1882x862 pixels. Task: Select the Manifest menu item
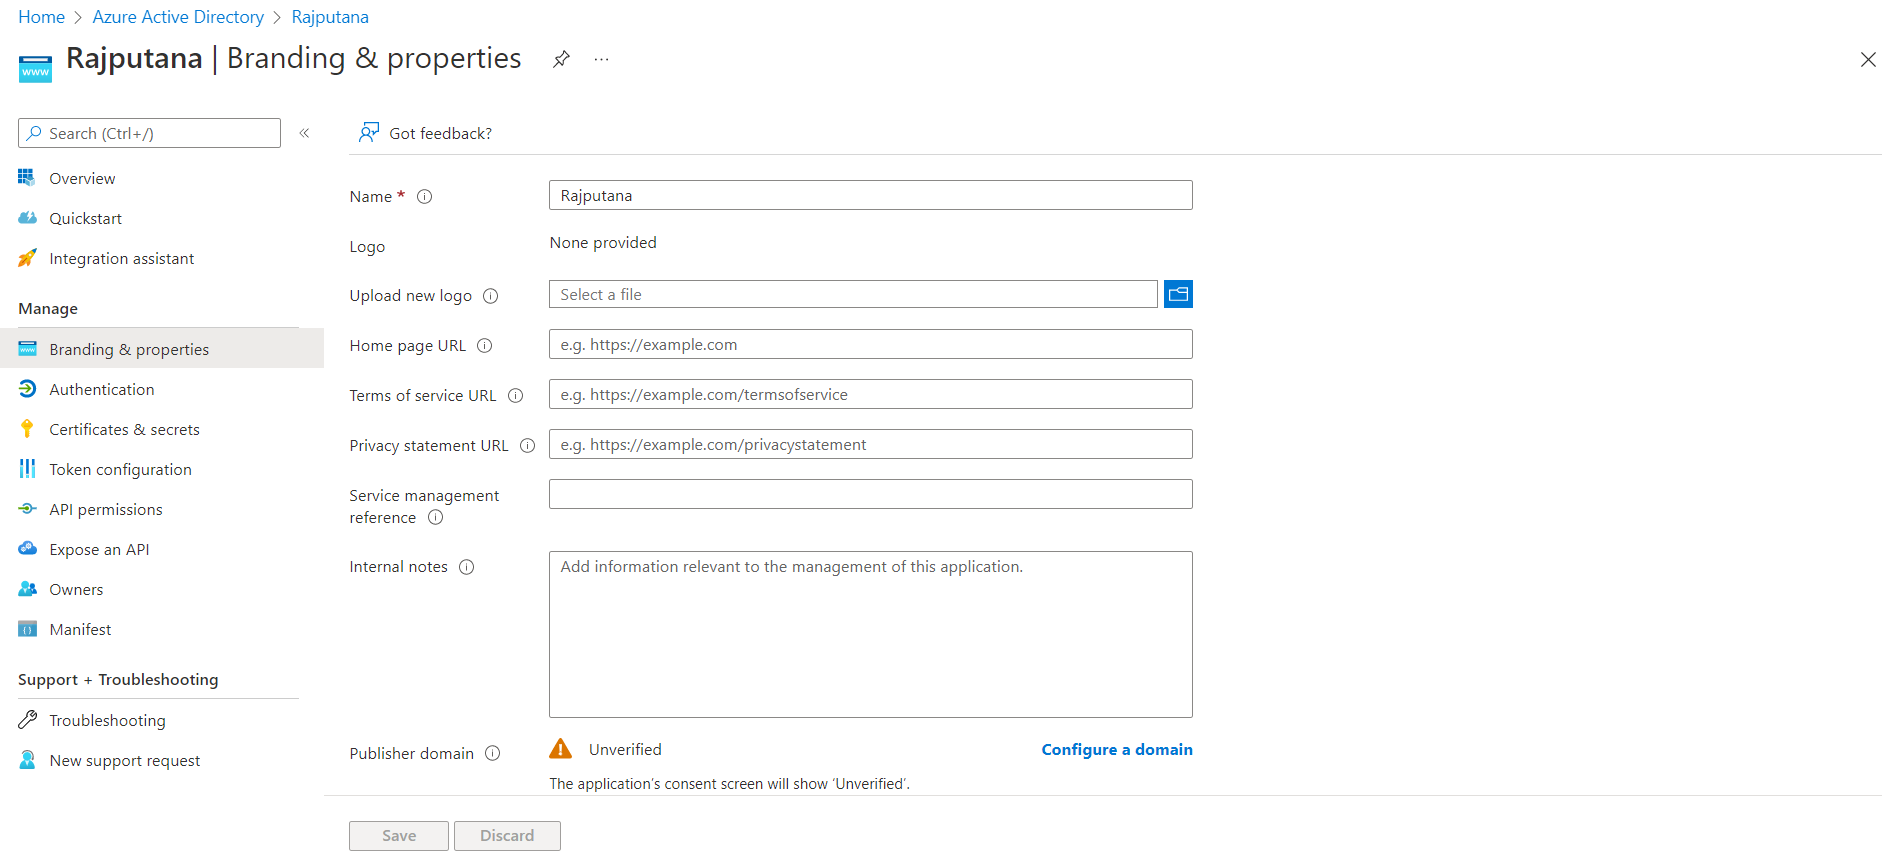click(80, 630)
